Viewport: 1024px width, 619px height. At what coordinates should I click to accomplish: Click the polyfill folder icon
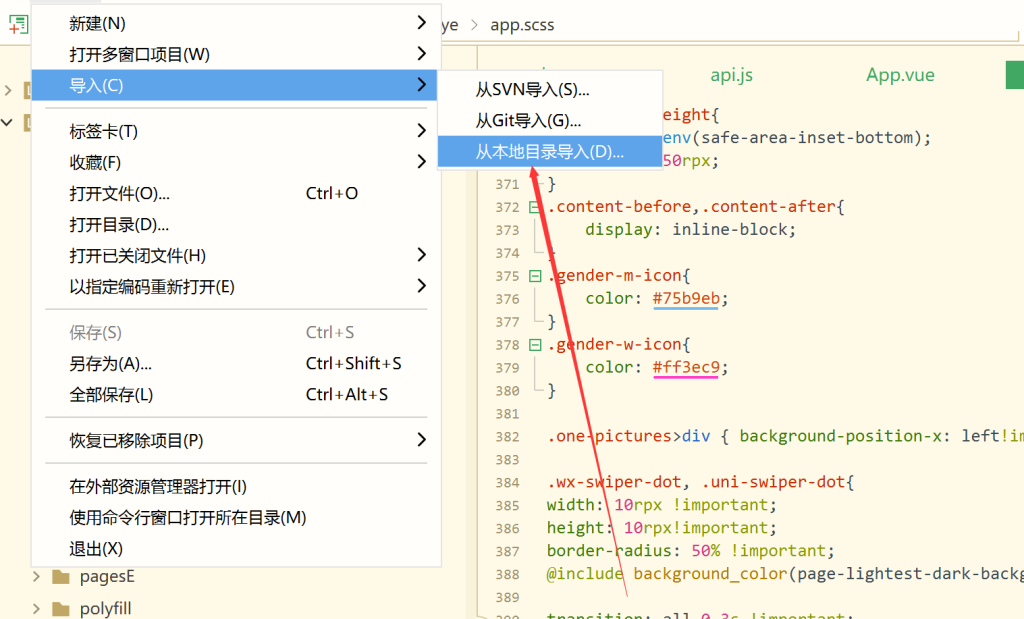pyautogui.click(x=62, y=609)
